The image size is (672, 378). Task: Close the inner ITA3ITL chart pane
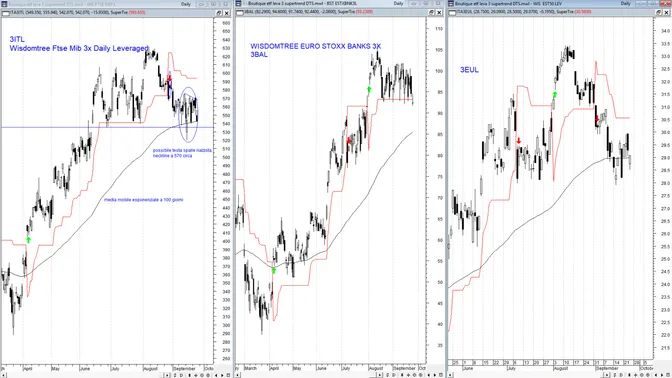(227, 13)
